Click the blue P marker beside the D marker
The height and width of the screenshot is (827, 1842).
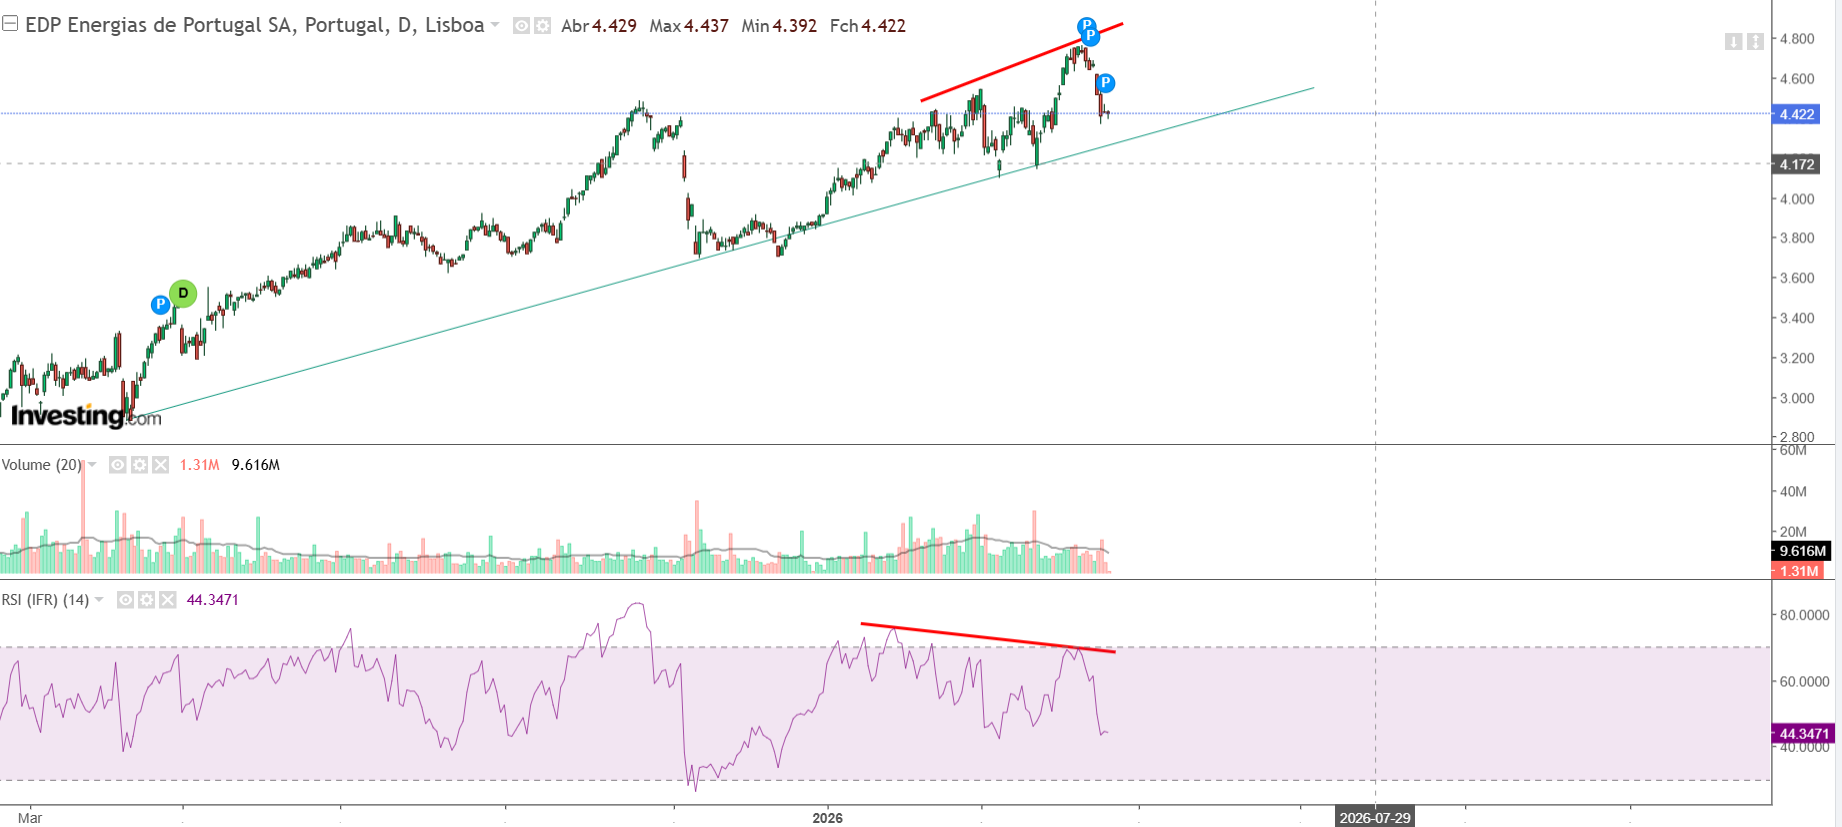coord(160,304)
